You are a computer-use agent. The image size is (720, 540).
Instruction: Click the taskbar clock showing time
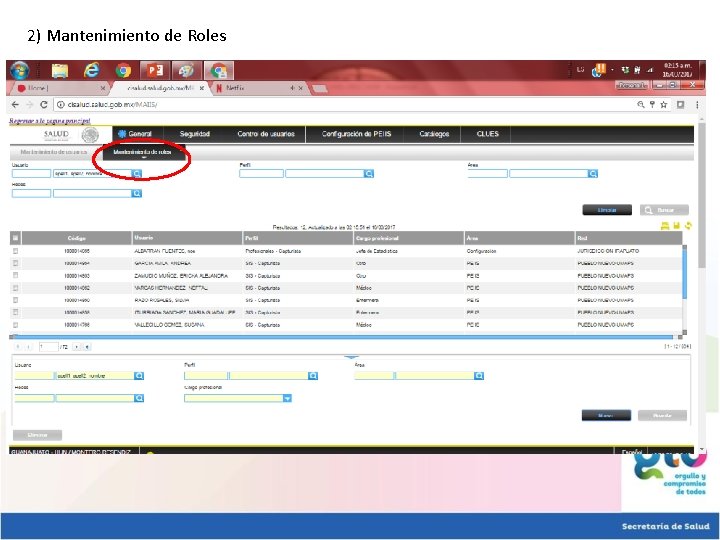click(678, 70)
